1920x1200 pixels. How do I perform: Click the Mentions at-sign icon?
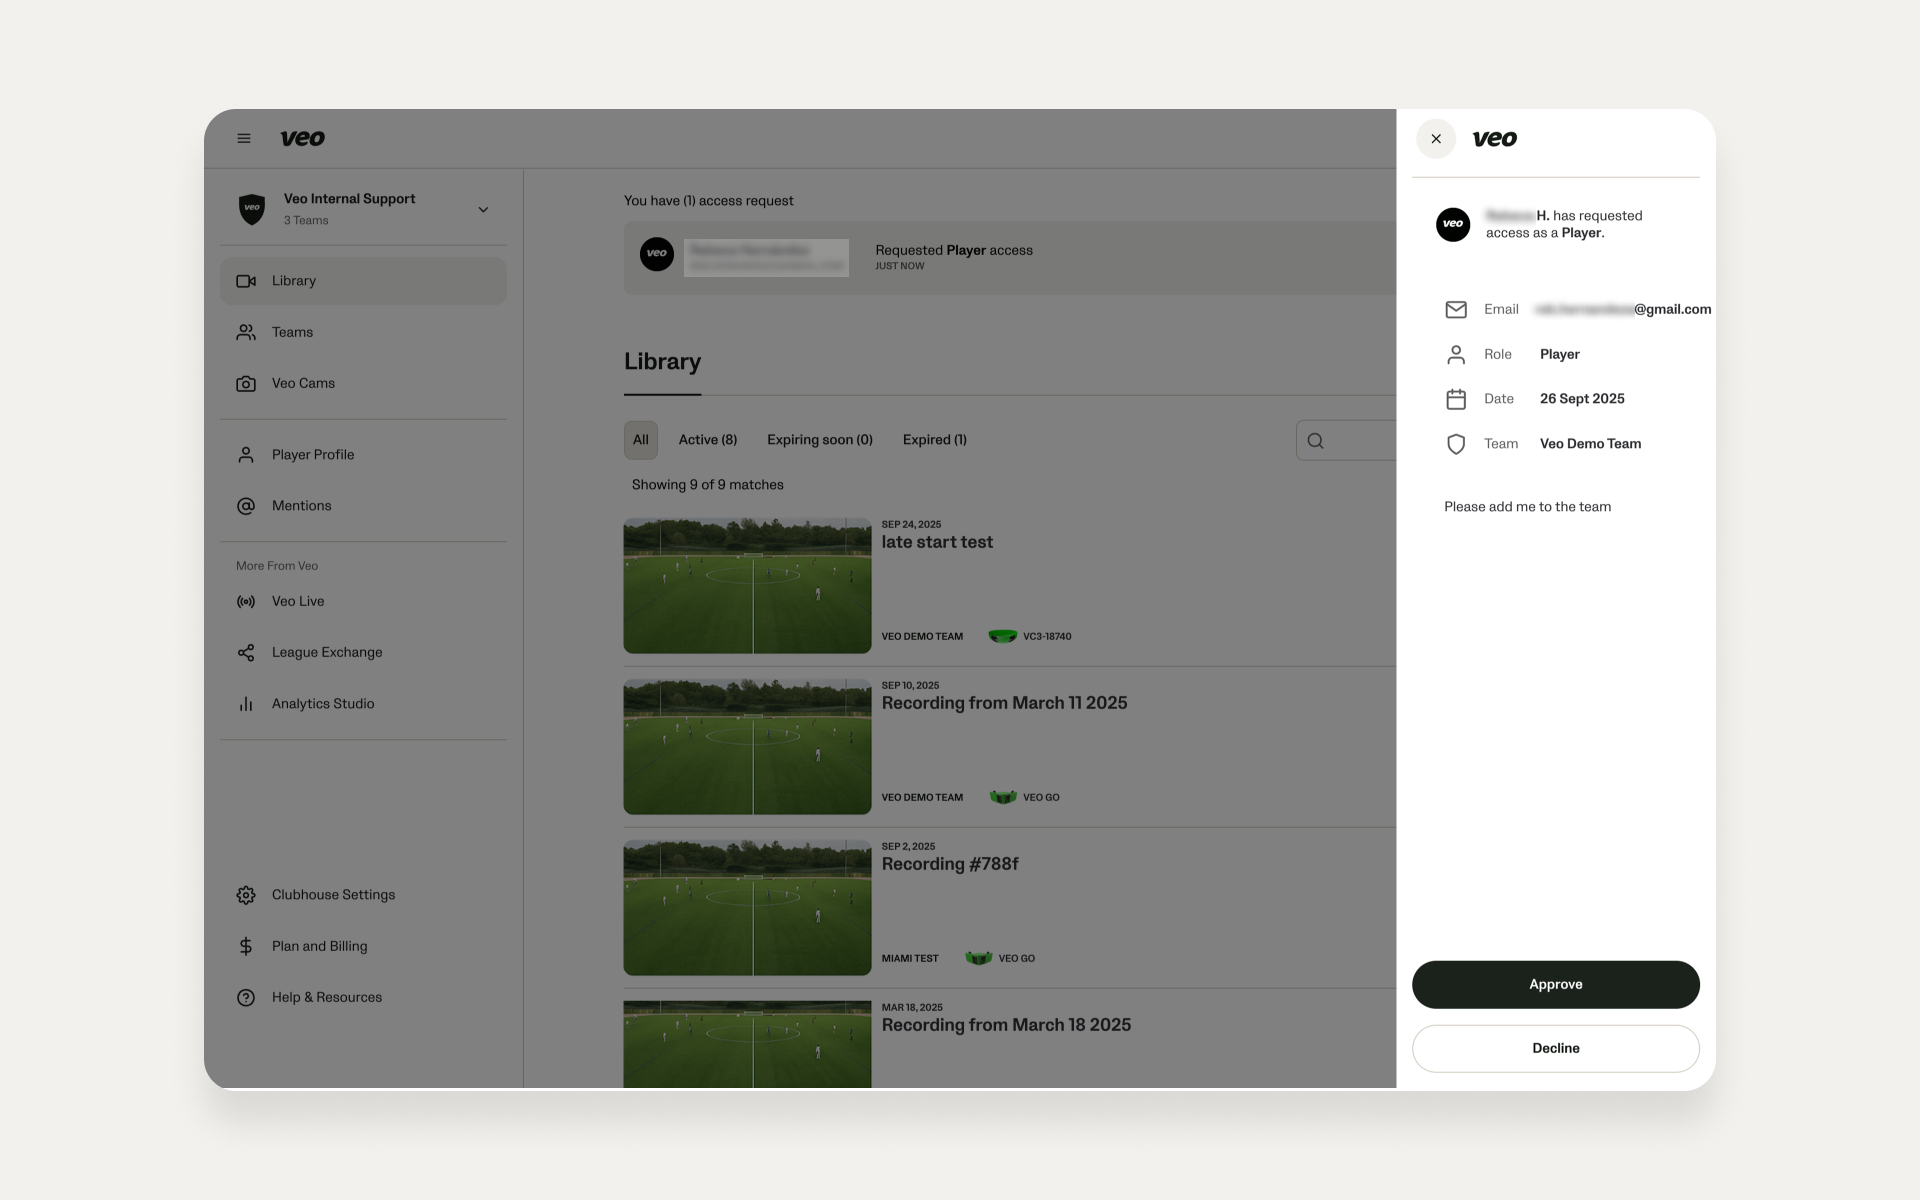pos(246,506)
